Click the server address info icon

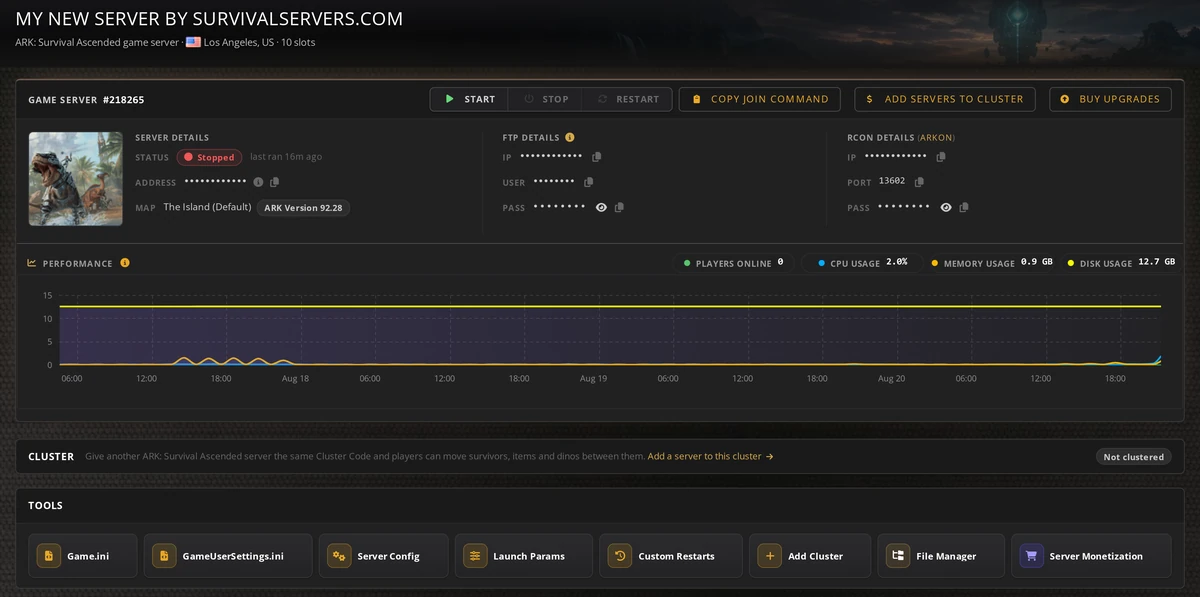click(258, 182)
